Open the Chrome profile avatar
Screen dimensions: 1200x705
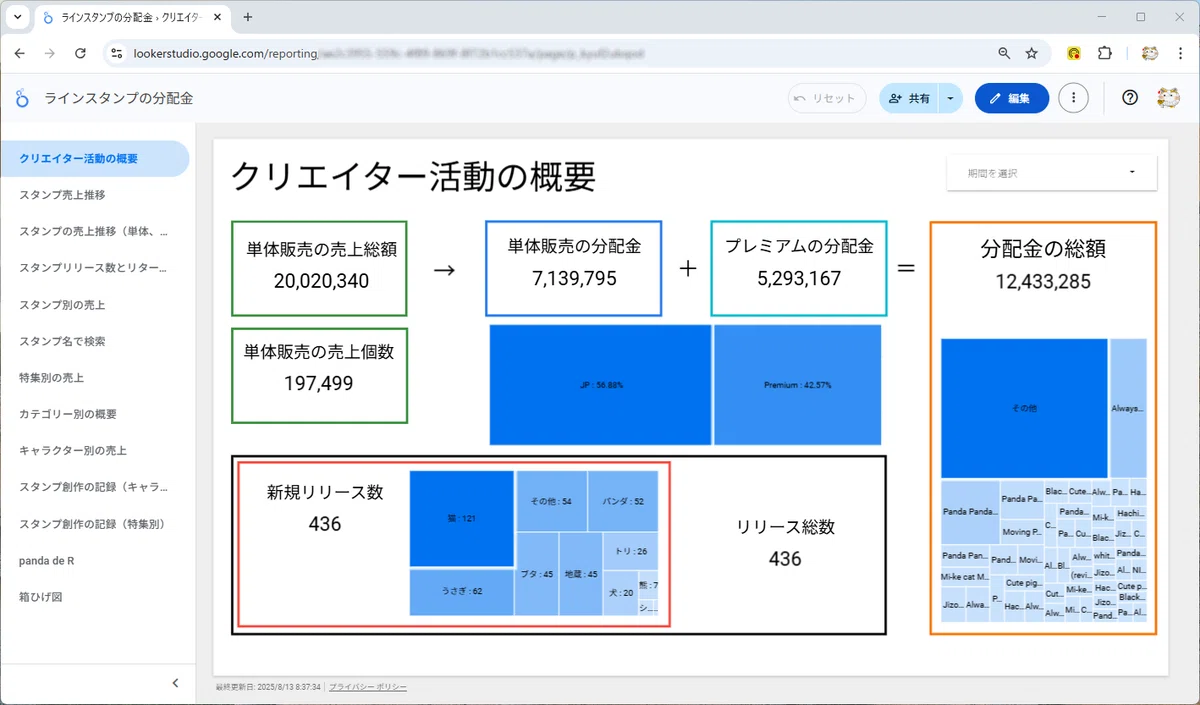1150,53
